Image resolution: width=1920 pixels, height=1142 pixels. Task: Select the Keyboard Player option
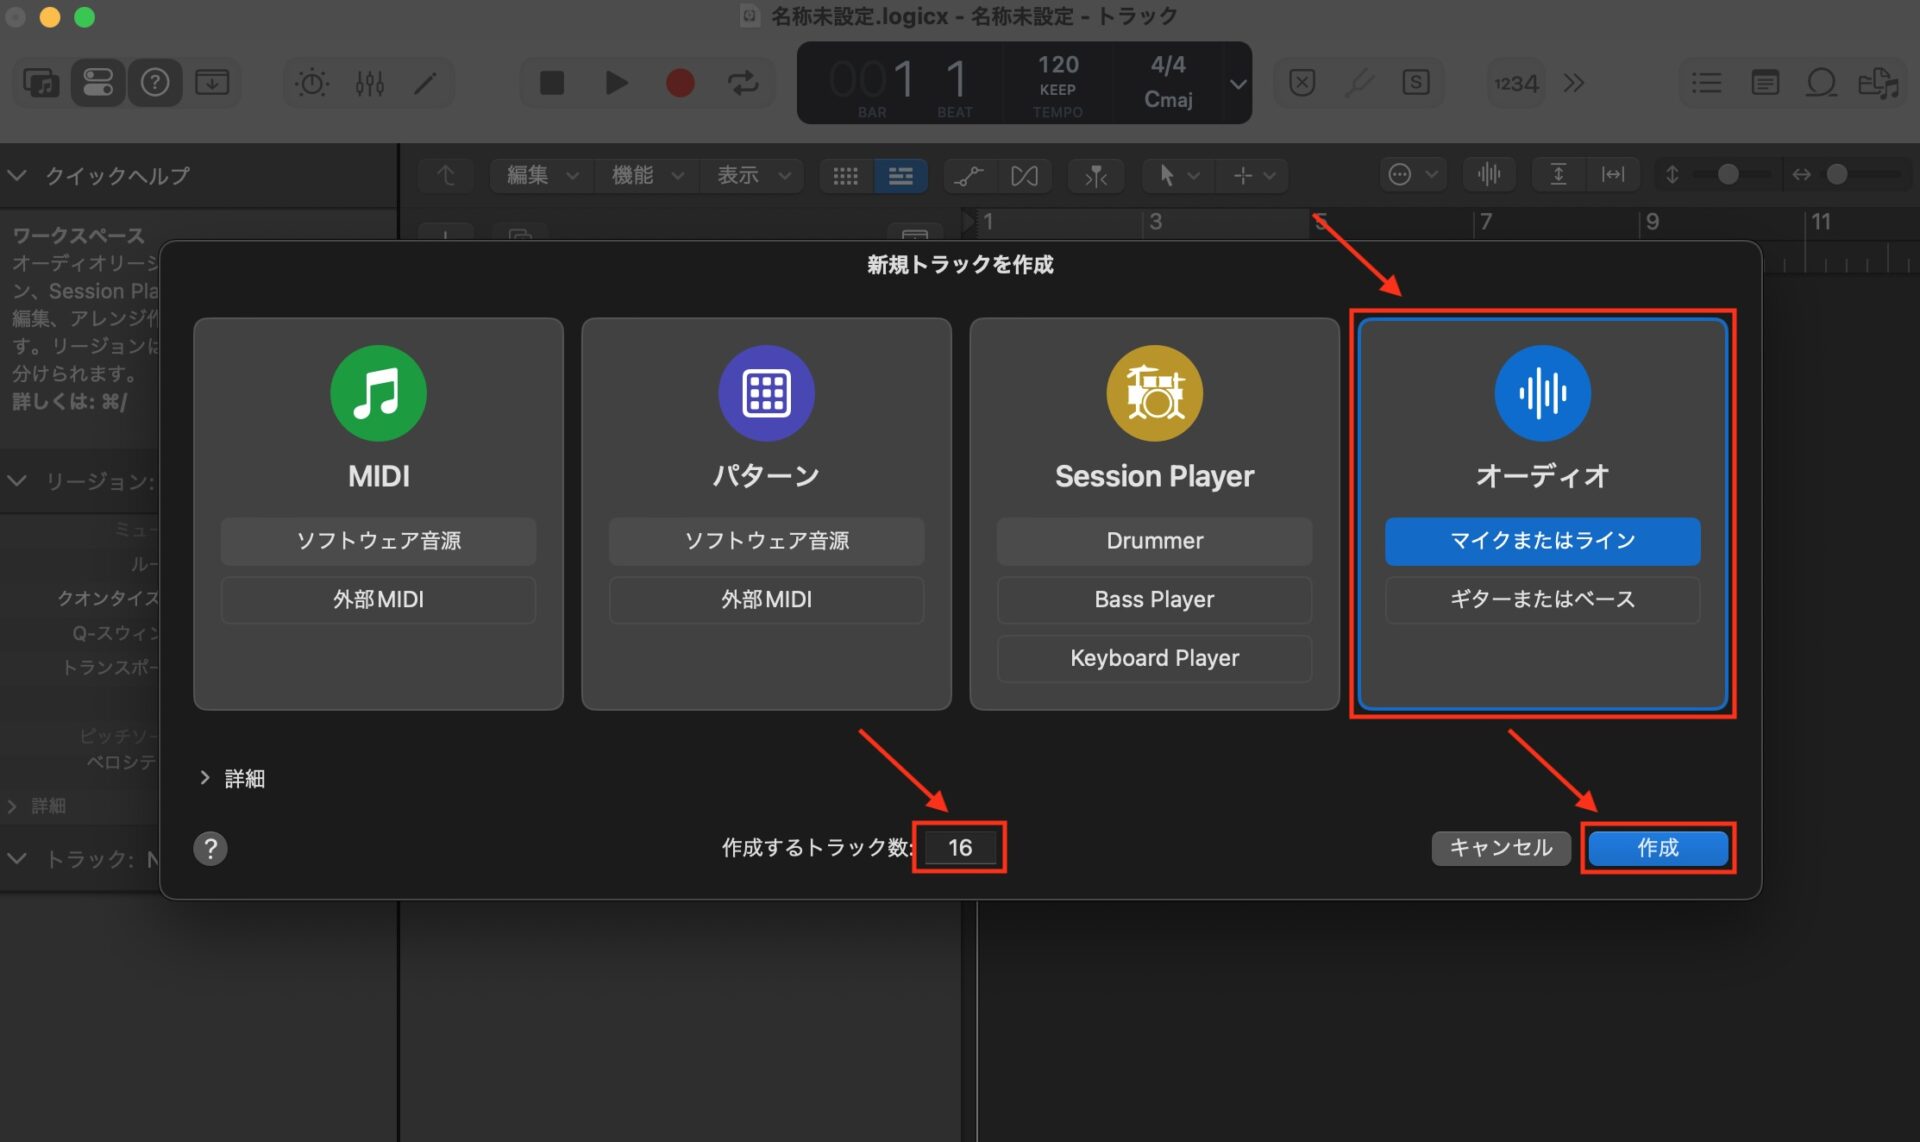point(1154,658)
